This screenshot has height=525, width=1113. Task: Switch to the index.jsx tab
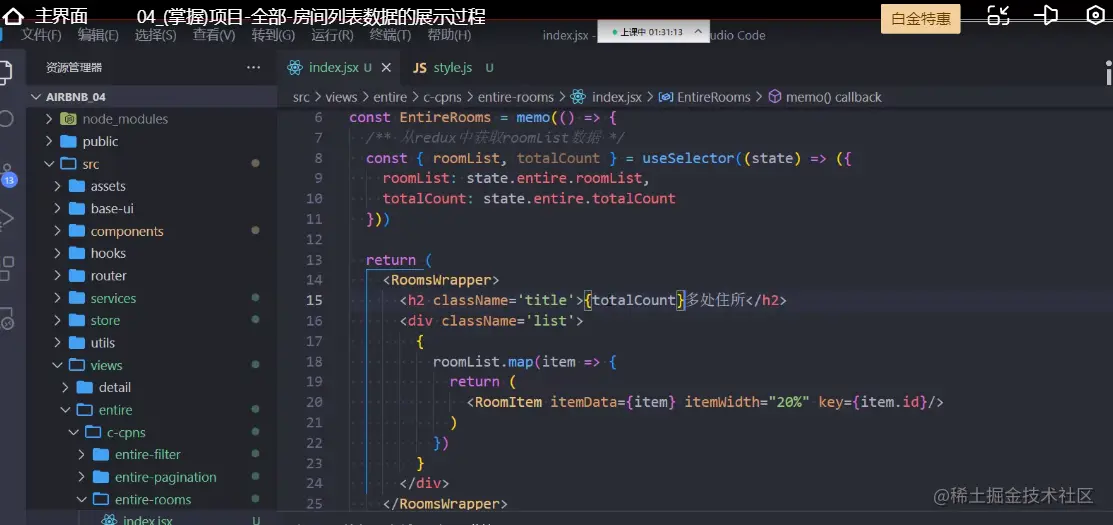pyautogui.click(x=334, y=67)
